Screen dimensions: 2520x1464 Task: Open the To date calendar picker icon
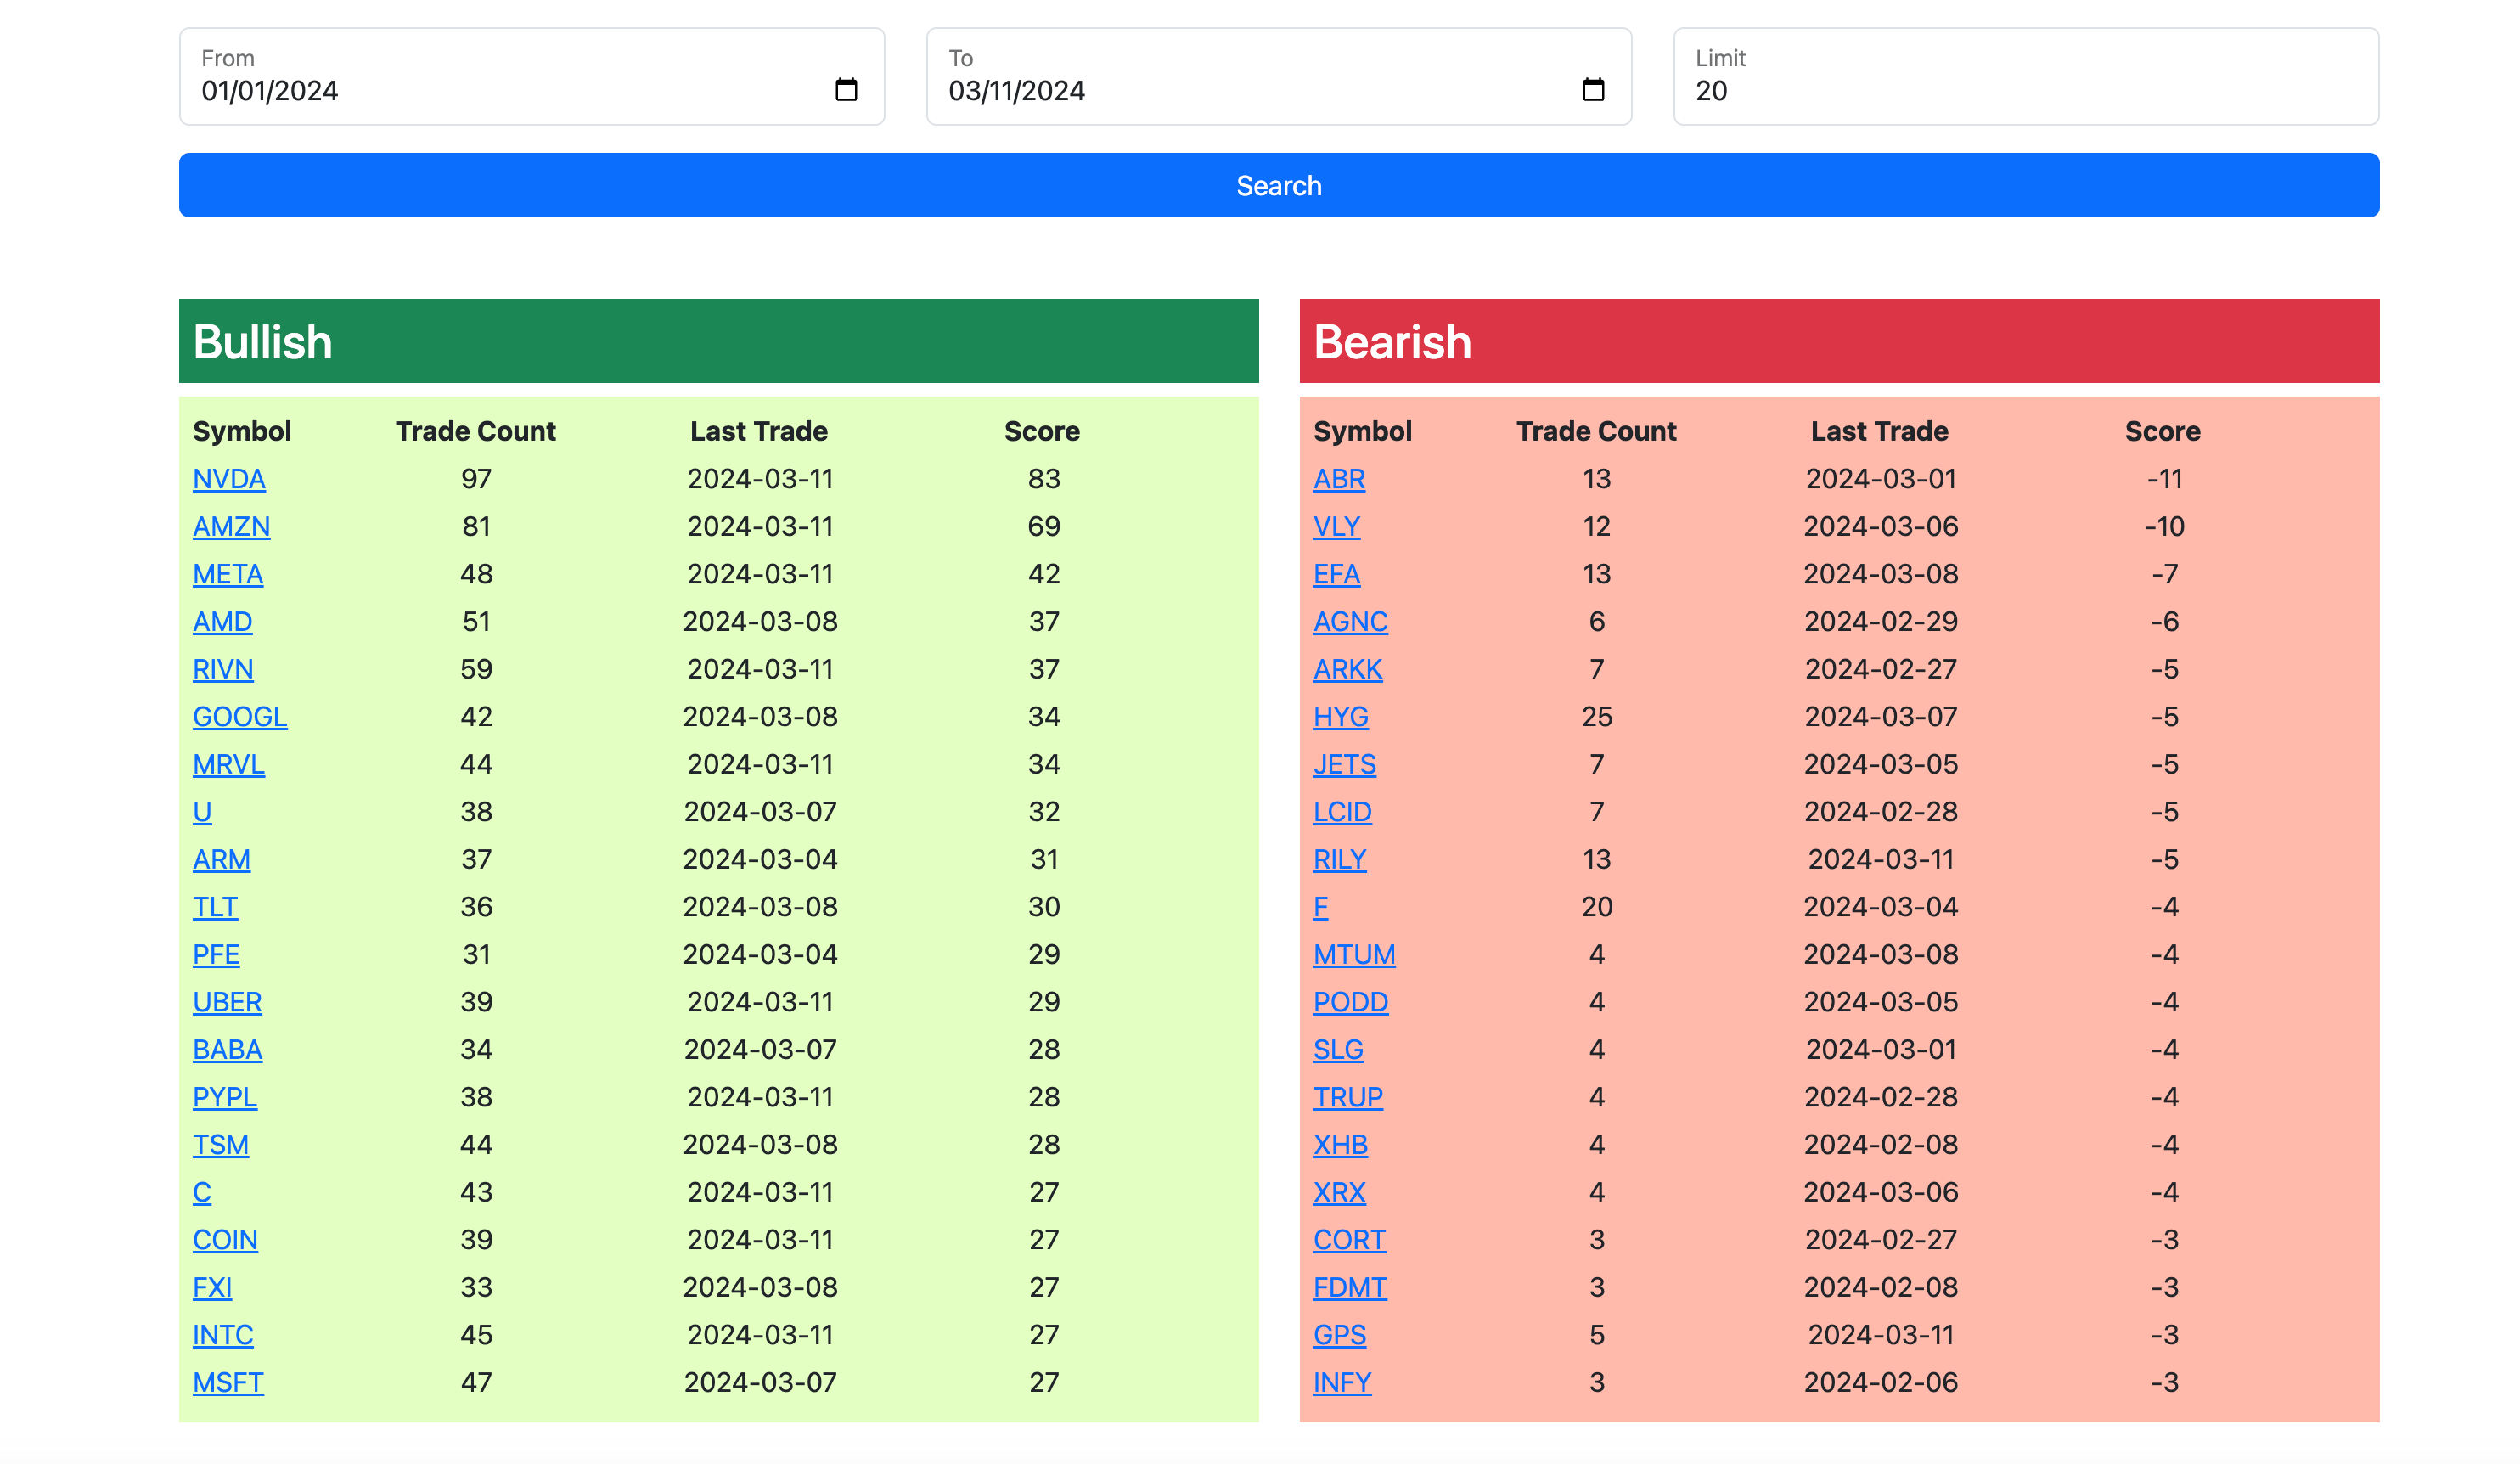pos(1593,90)
